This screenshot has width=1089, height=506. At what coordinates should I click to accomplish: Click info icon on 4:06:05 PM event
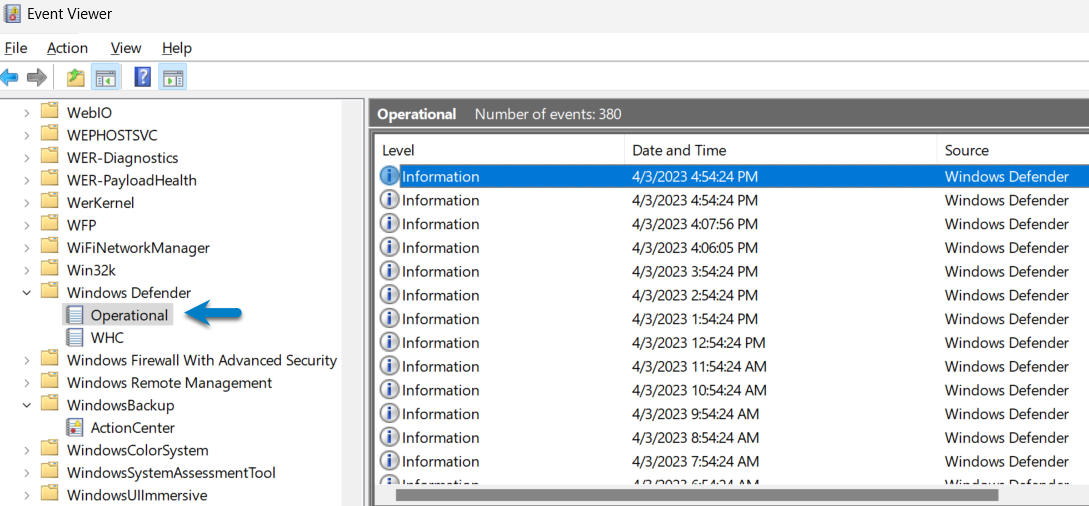[x=390, y=247]
